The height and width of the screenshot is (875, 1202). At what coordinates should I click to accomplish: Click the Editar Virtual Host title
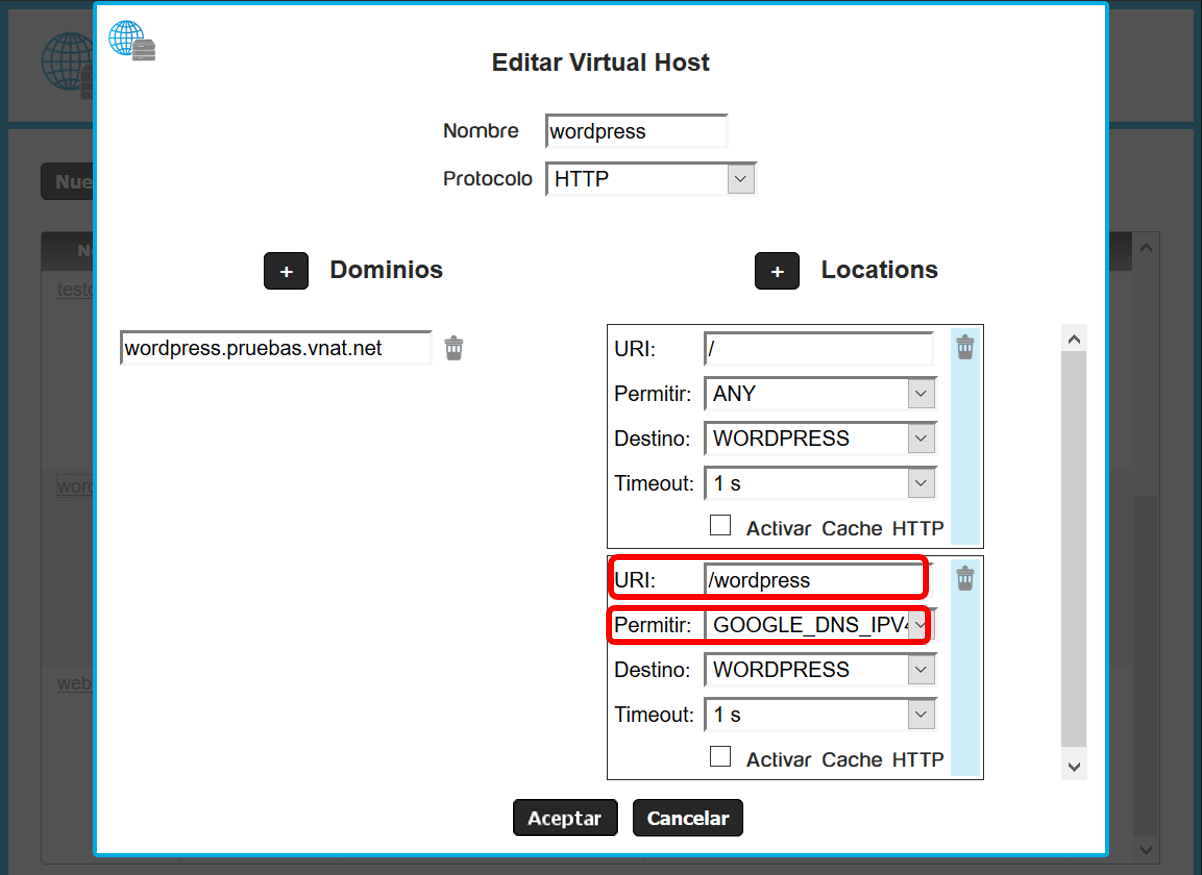(x=601, y=62)
